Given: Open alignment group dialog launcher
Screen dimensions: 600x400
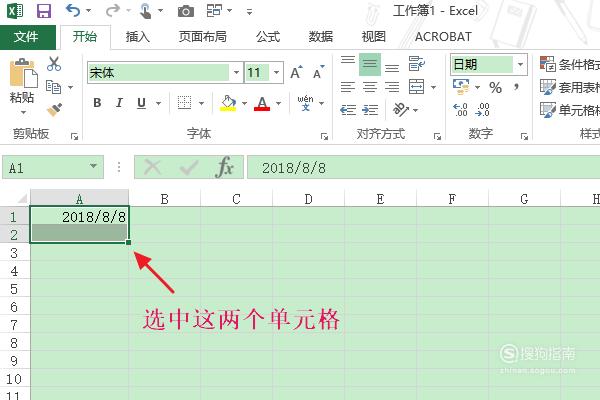Looking at the screenshot, I should pos(437,137).
